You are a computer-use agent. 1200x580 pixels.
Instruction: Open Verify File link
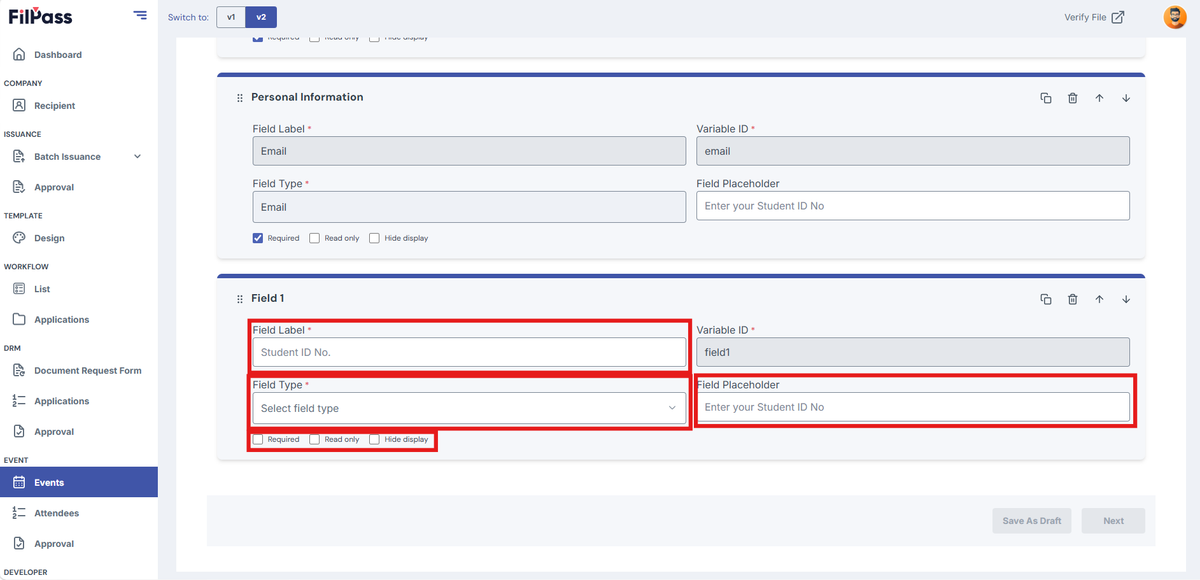point(1094,17)
